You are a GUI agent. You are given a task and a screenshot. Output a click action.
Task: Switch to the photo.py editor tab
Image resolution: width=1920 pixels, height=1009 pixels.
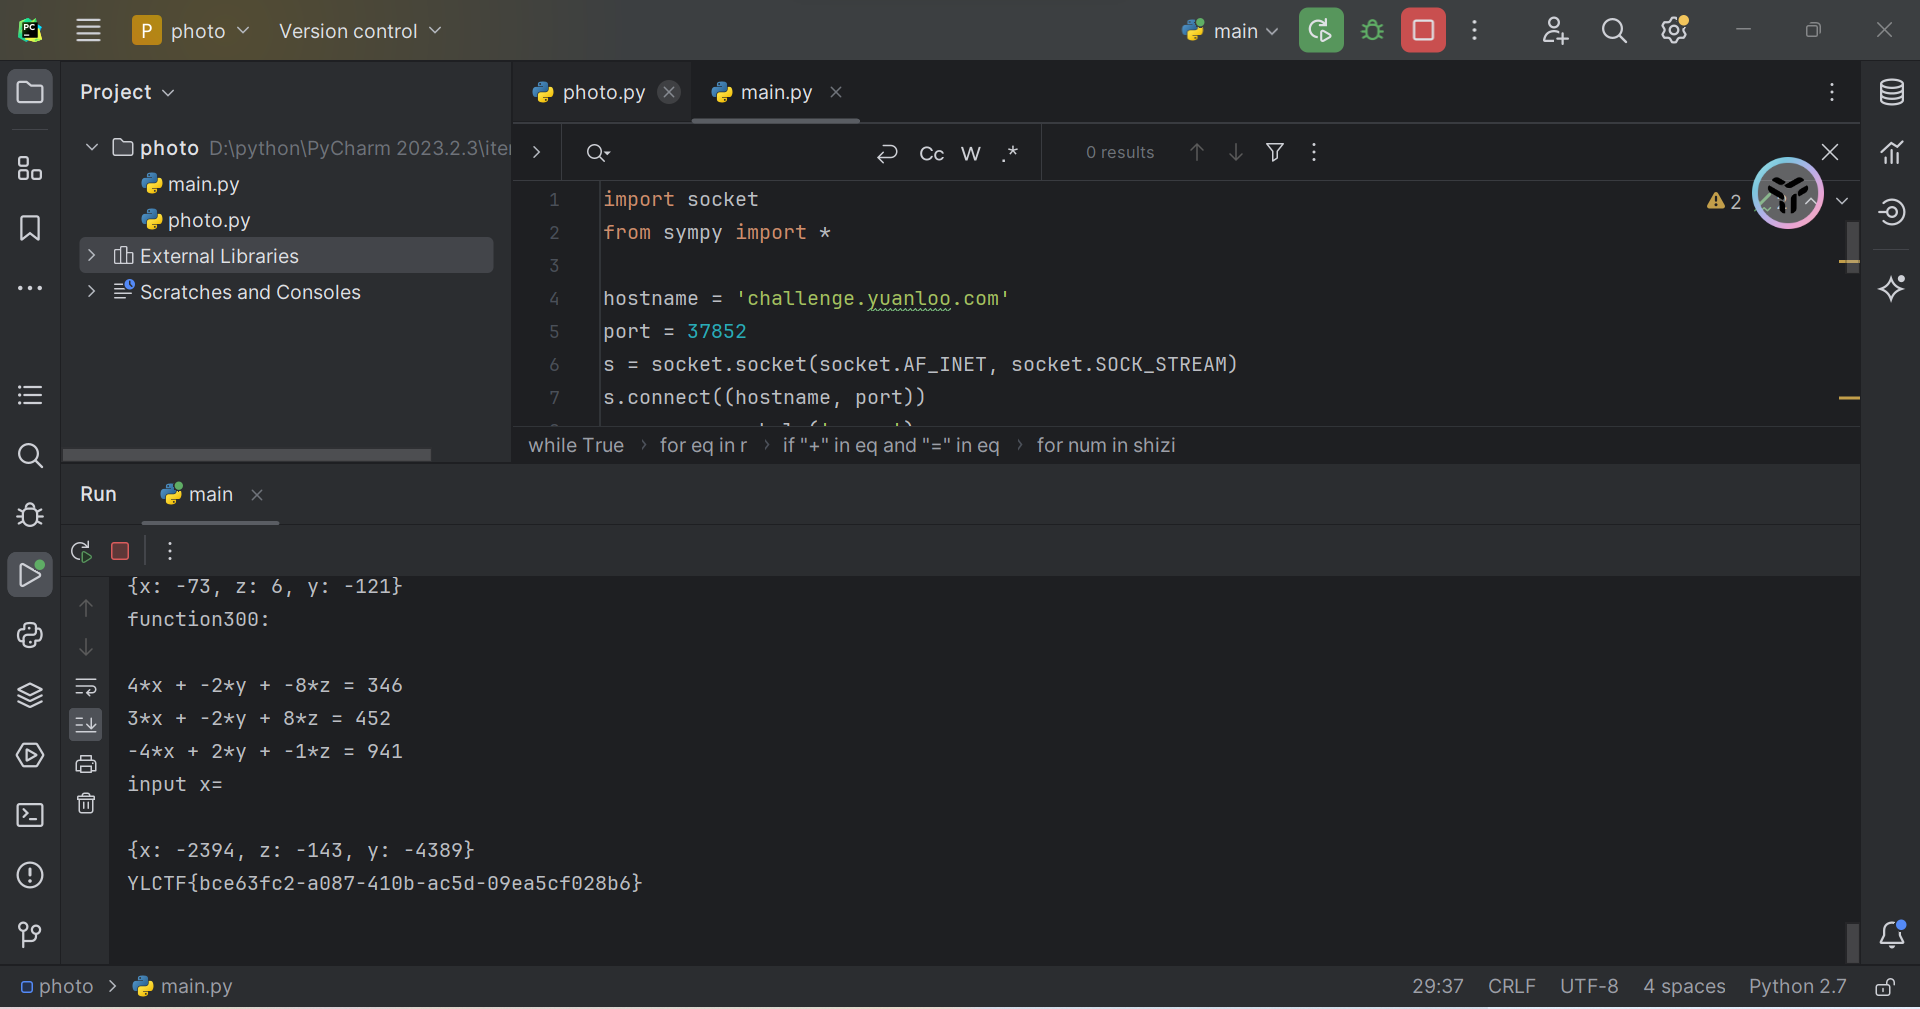(604, 92)
